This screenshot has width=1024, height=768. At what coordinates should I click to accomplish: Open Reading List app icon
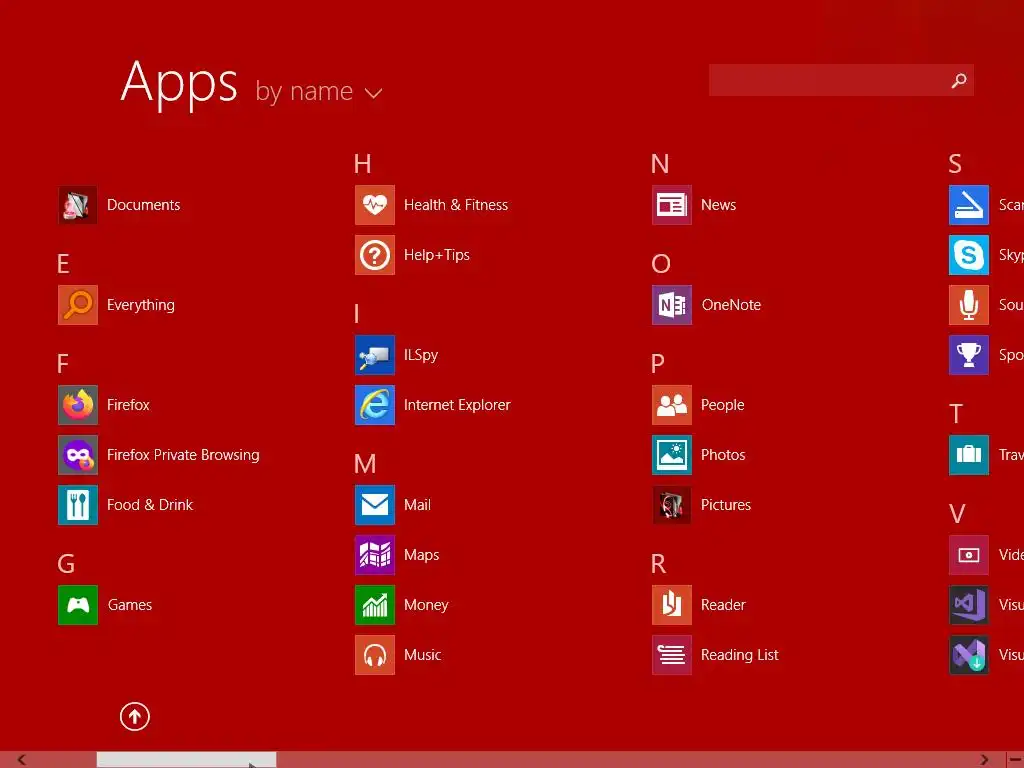pos(672,655)
